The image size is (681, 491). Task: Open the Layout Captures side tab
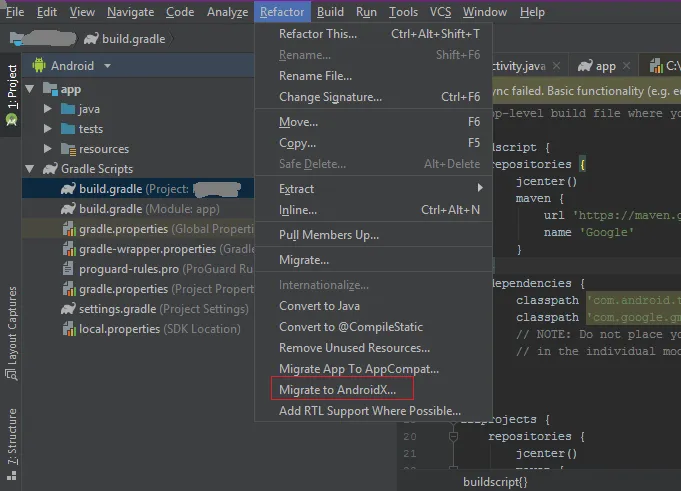click(12, 333)
